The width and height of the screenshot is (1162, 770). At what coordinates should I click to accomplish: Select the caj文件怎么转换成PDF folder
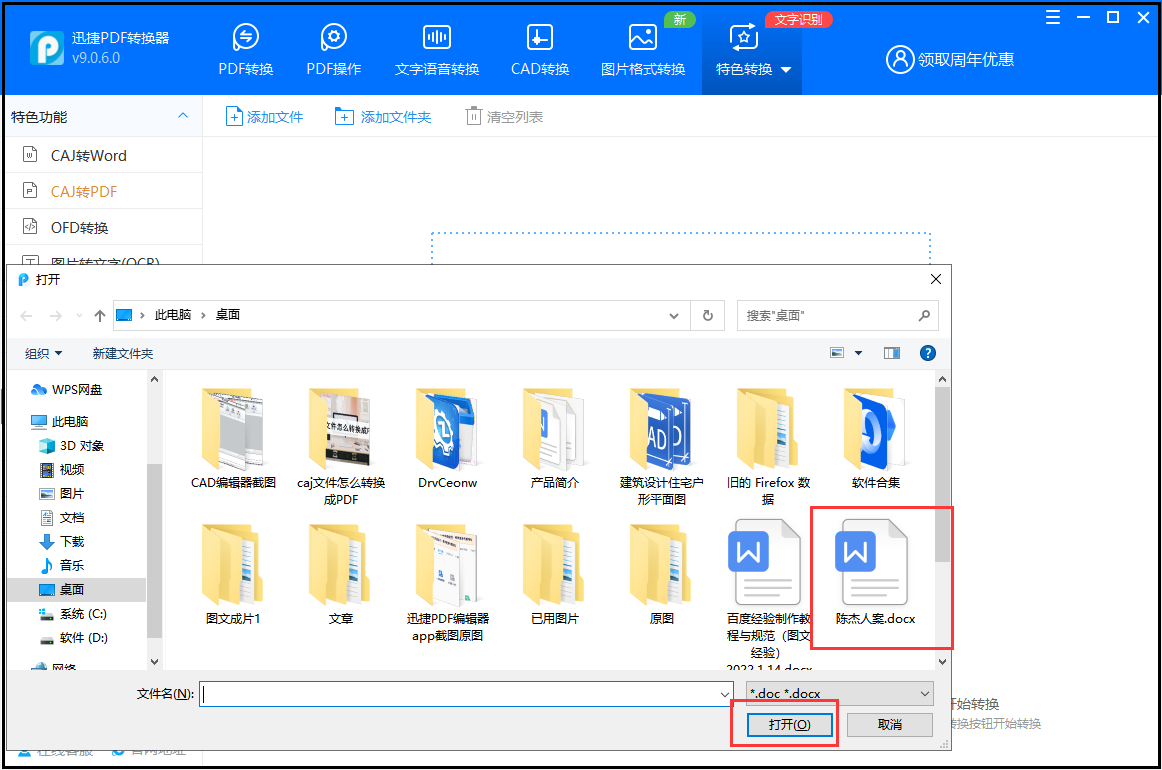point(341,447)
